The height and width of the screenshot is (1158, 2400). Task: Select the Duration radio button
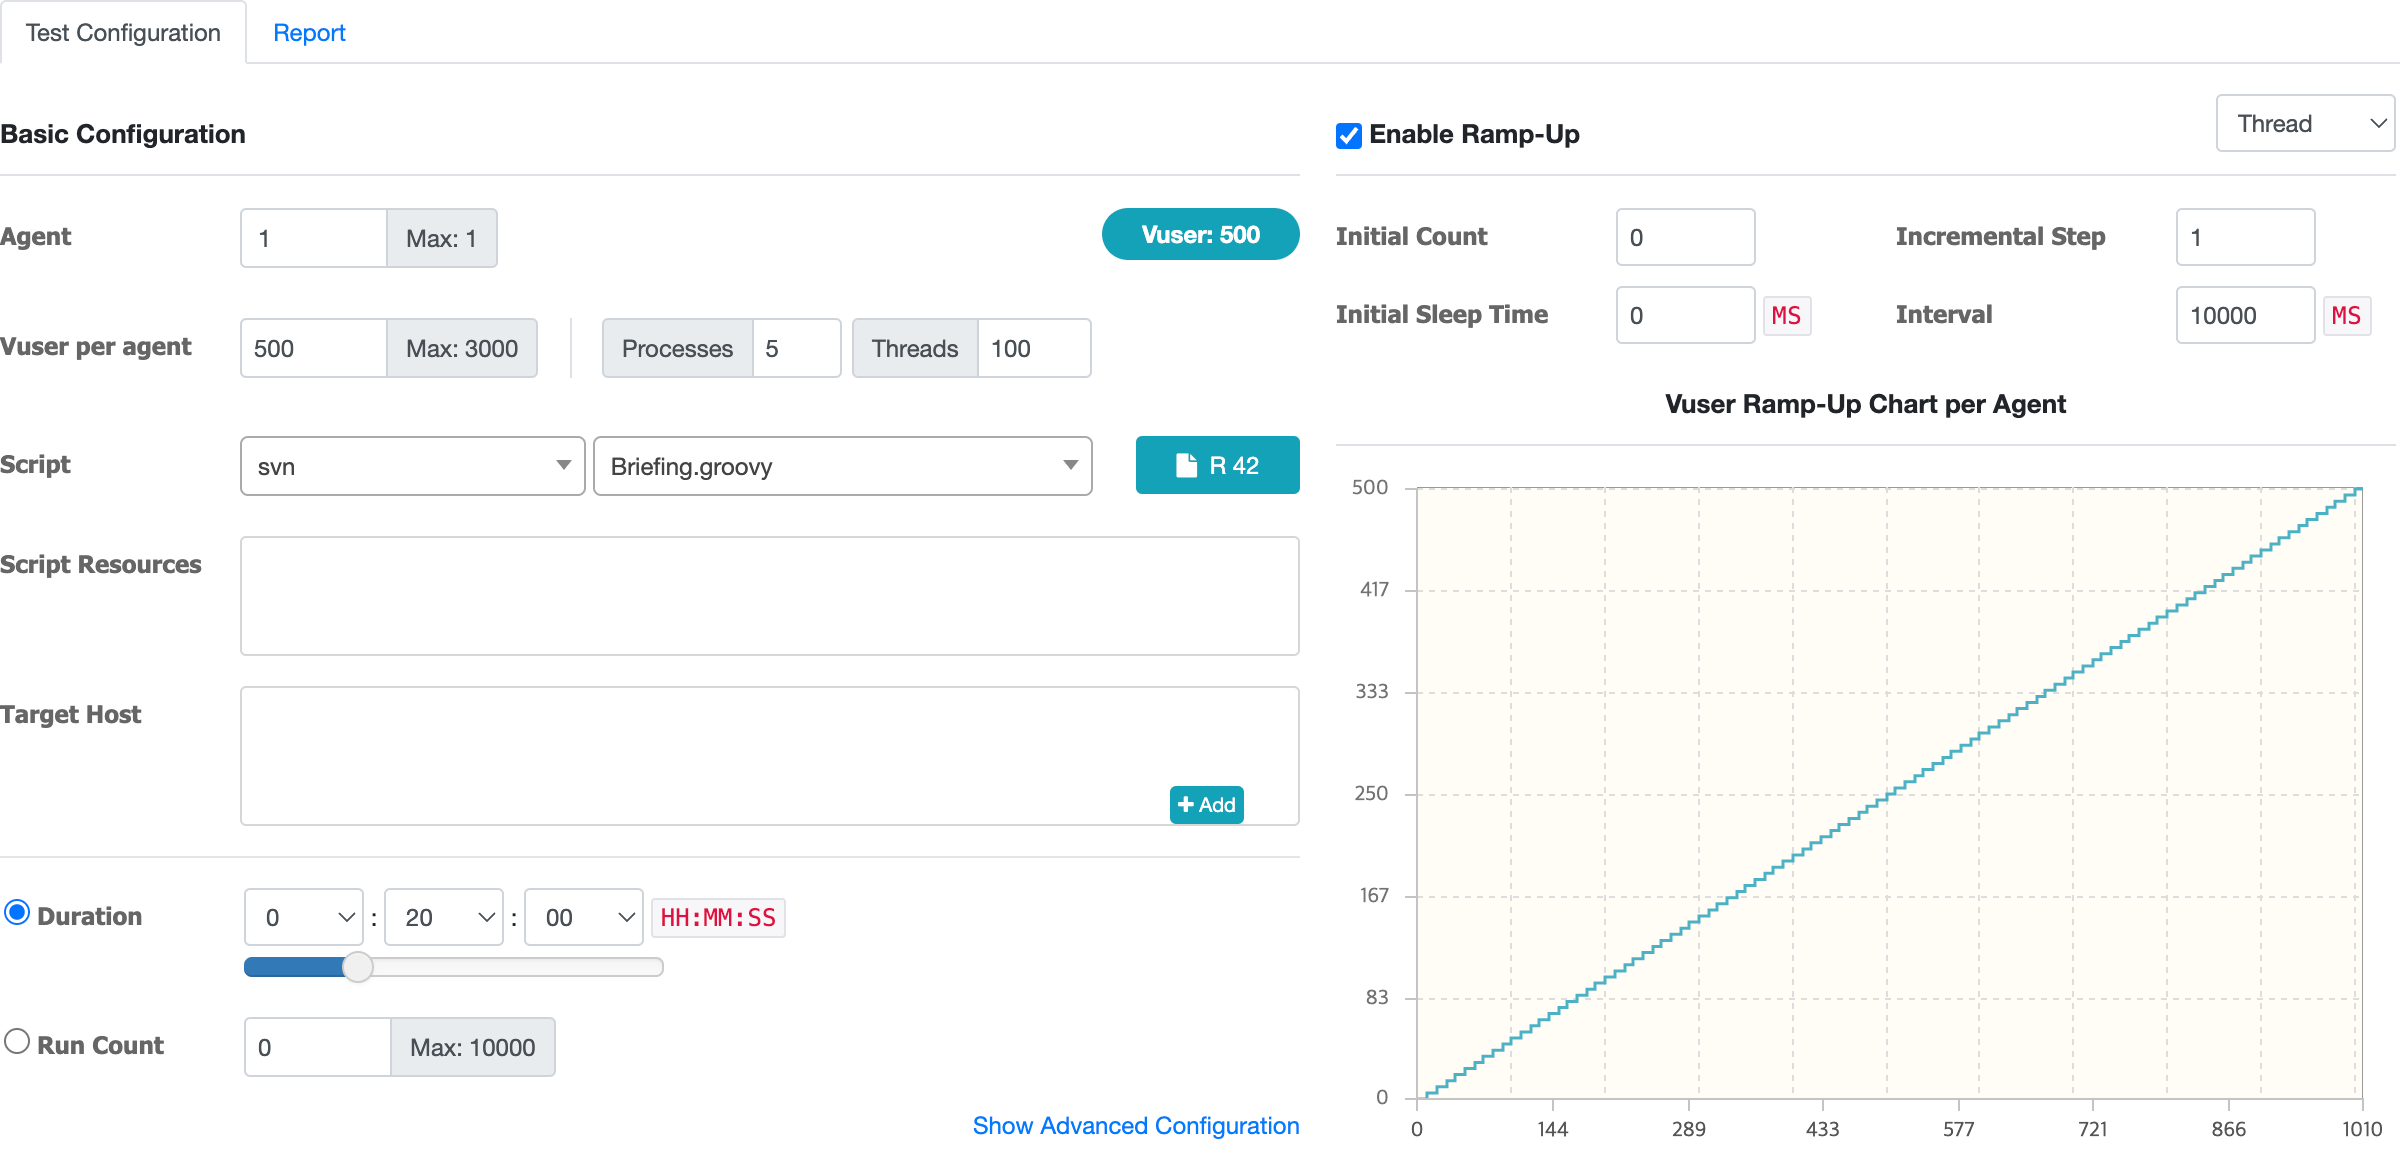(x=17, y=913)
